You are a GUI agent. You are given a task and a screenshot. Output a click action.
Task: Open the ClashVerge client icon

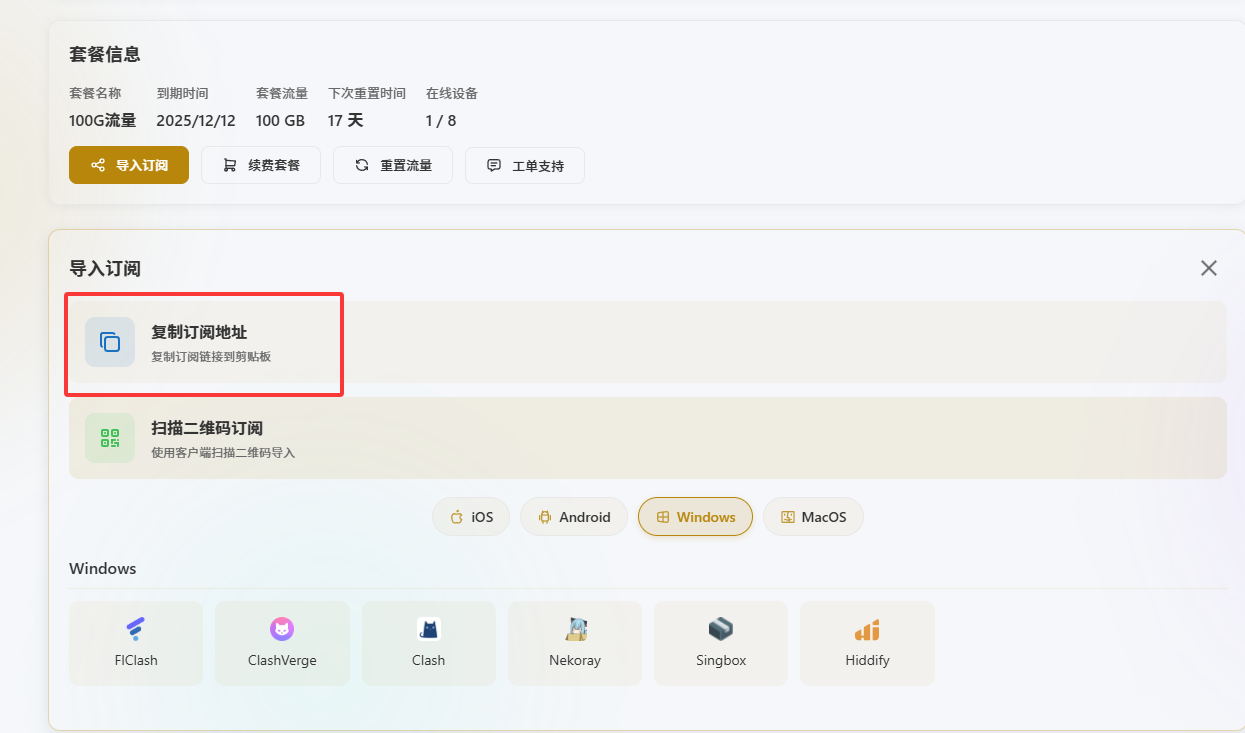282,629
